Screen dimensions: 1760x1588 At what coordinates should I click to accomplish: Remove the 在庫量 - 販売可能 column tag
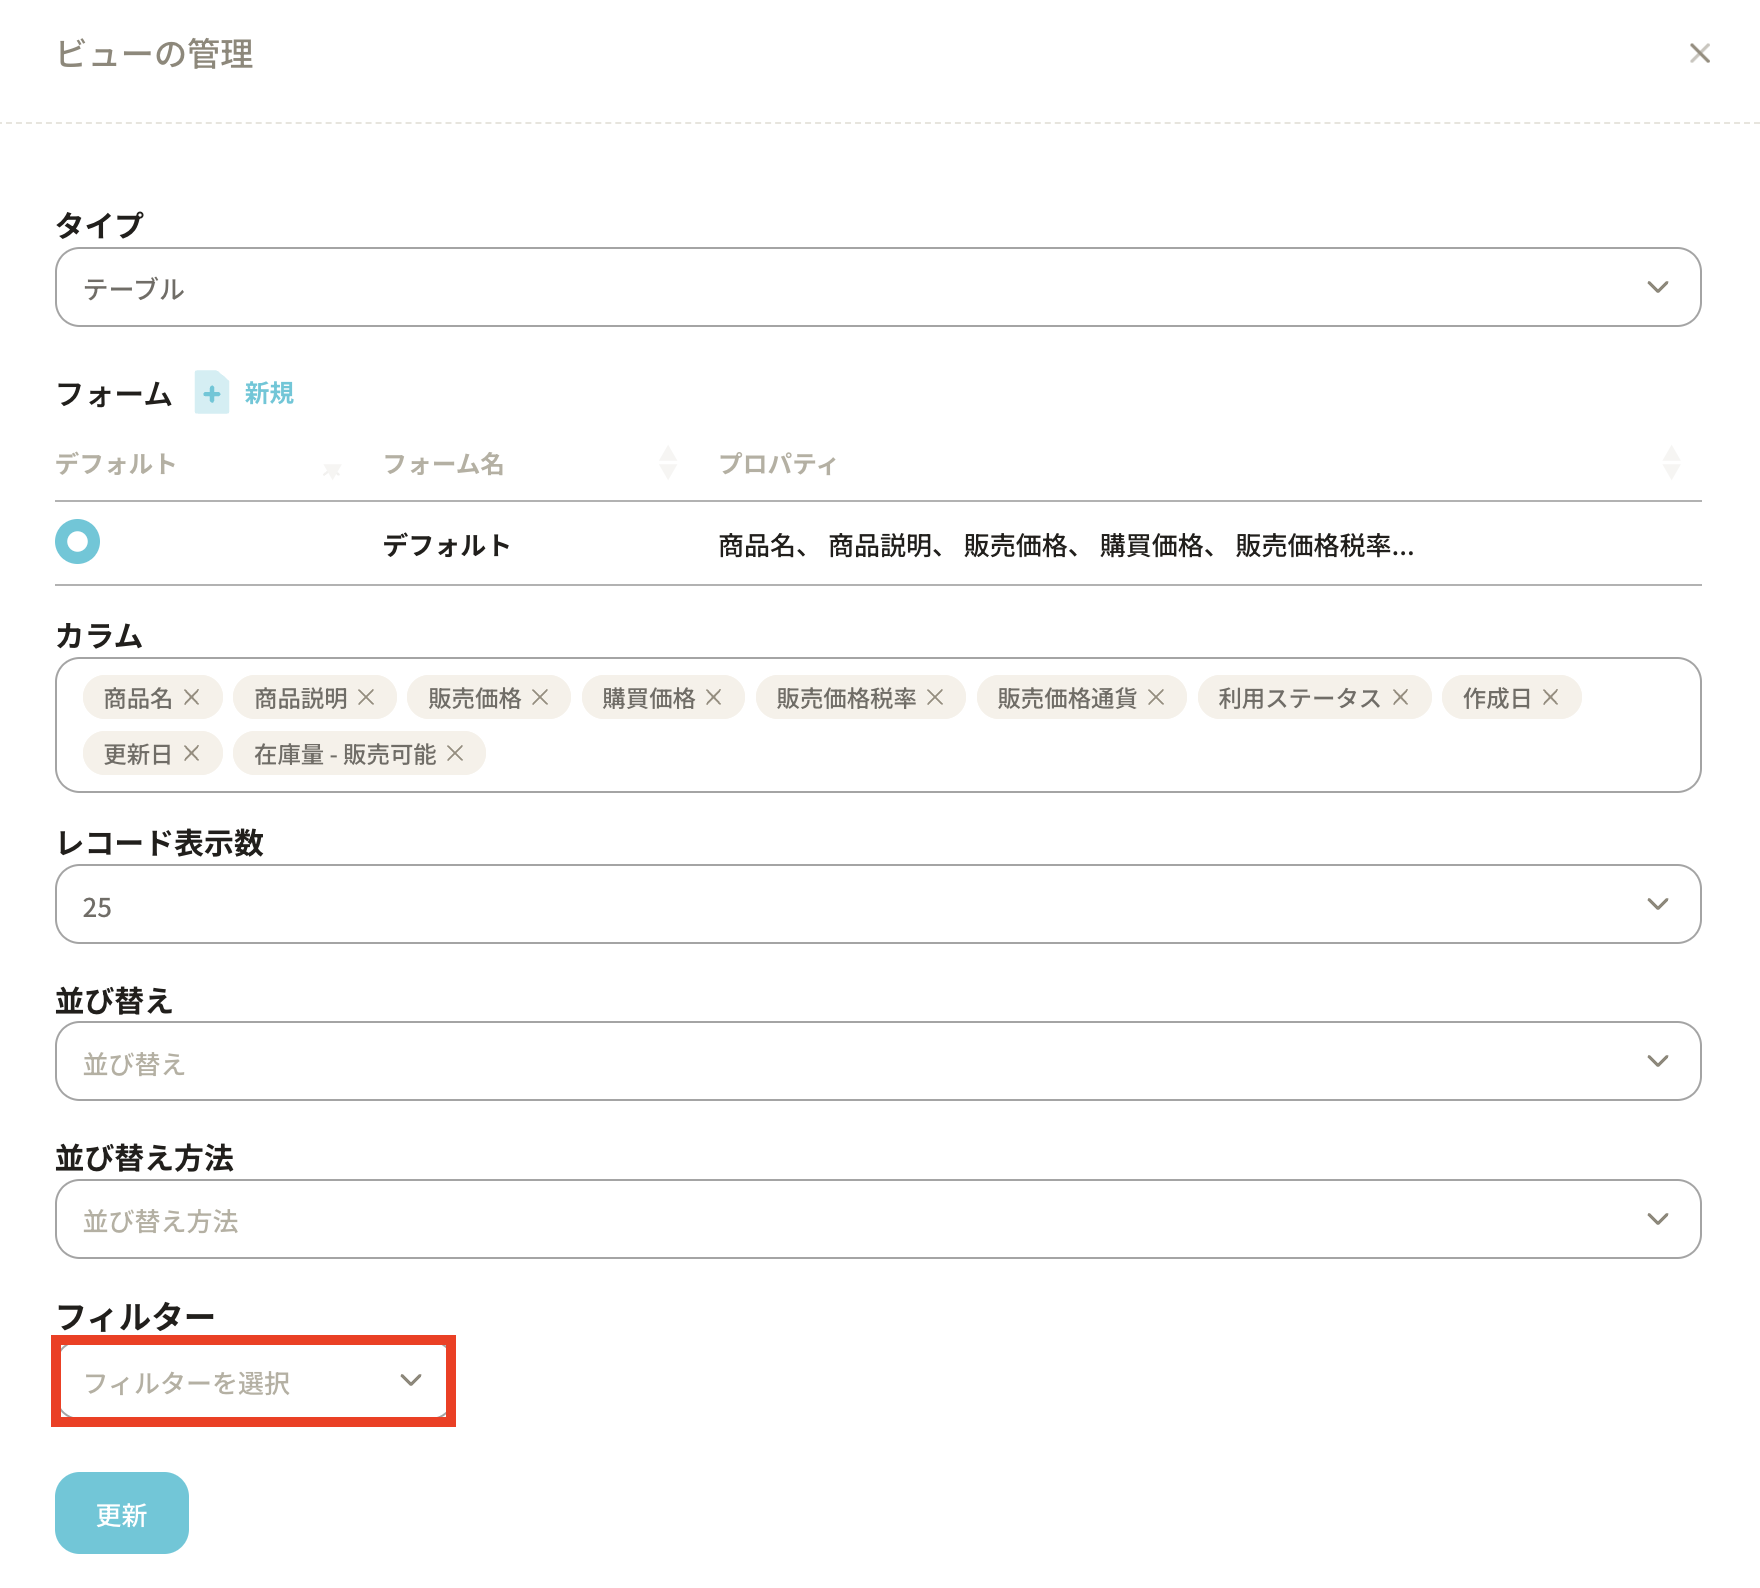click(x=455, y=753)
